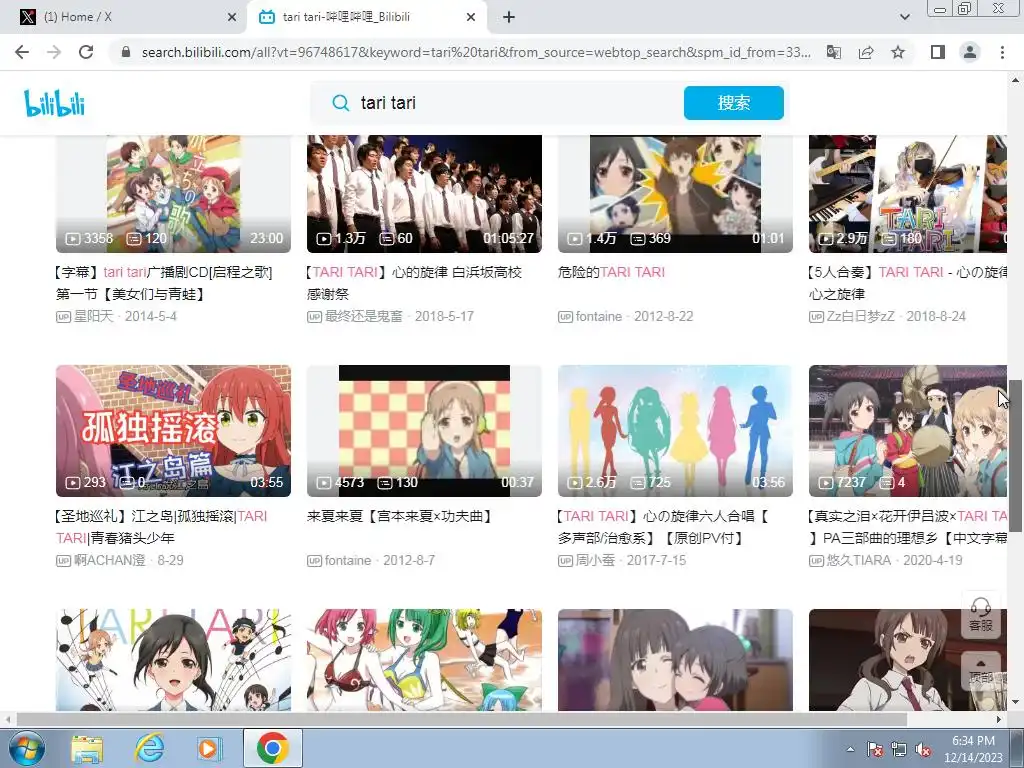1024x768 pixels.
Task: Show hidden system tray icons arrow
Action: (850, 749)
